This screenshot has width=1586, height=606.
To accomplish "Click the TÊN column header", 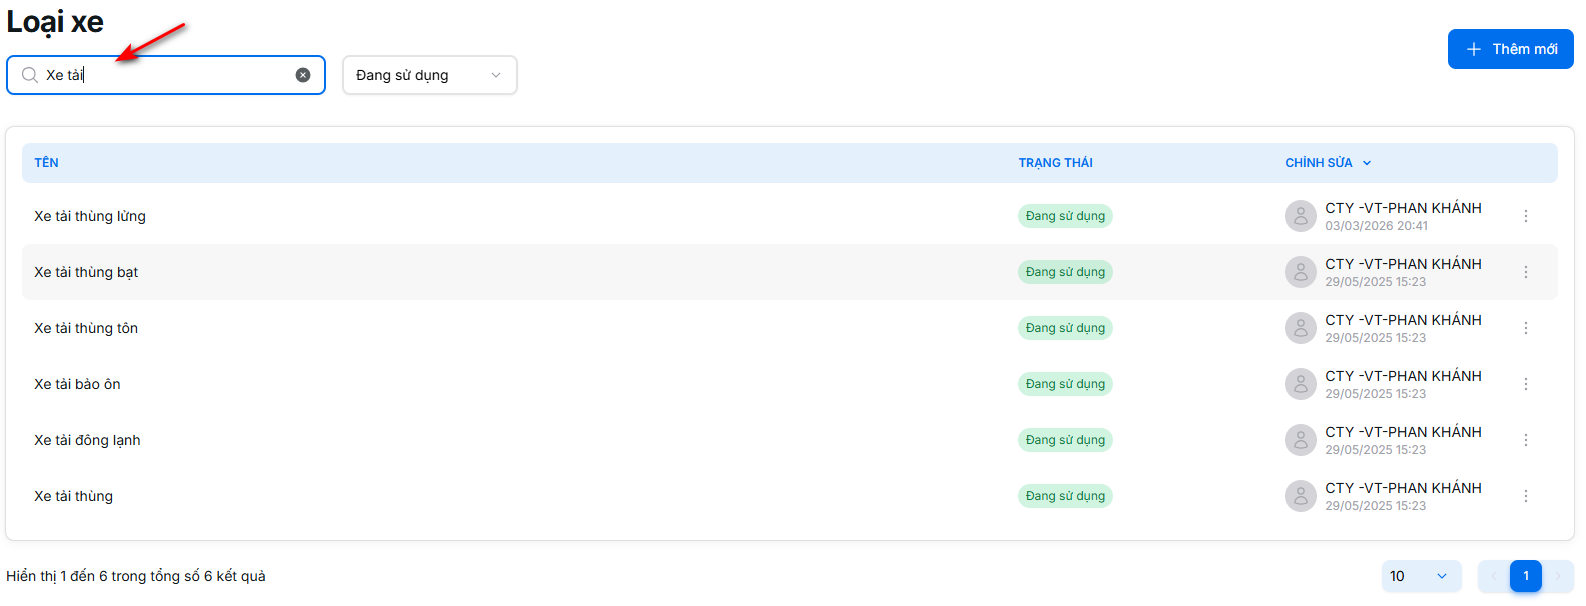I will (46, 163).
